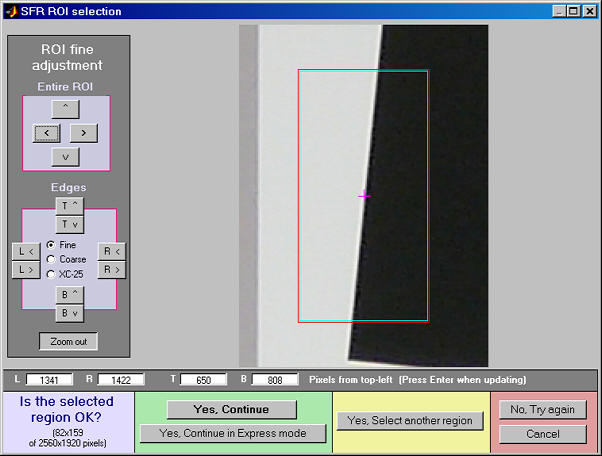Move entire ROI up with ^ button
This screenshot has width=602, height=456.
tap(66, 109)
